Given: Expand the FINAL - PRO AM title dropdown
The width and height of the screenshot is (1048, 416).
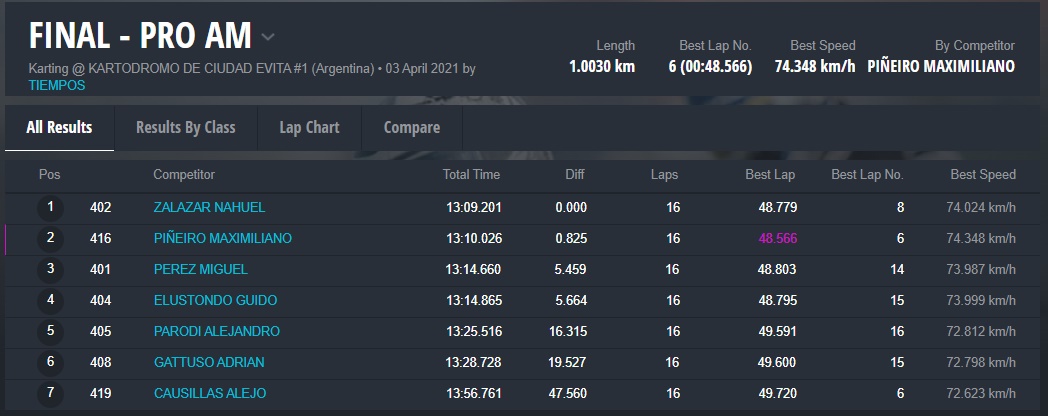Looking at the screenshot, I should pos(268,38).
